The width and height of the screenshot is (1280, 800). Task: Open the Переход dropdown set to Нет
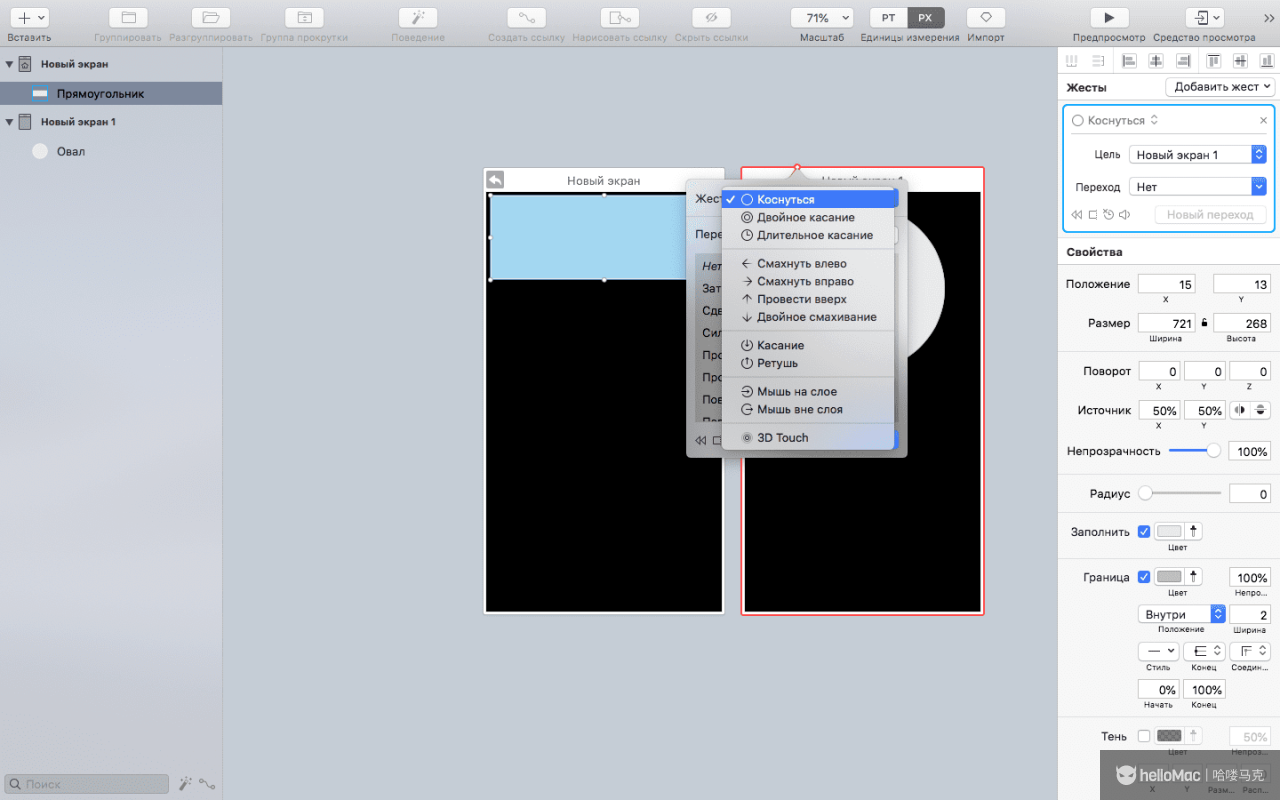point(1198,187)
